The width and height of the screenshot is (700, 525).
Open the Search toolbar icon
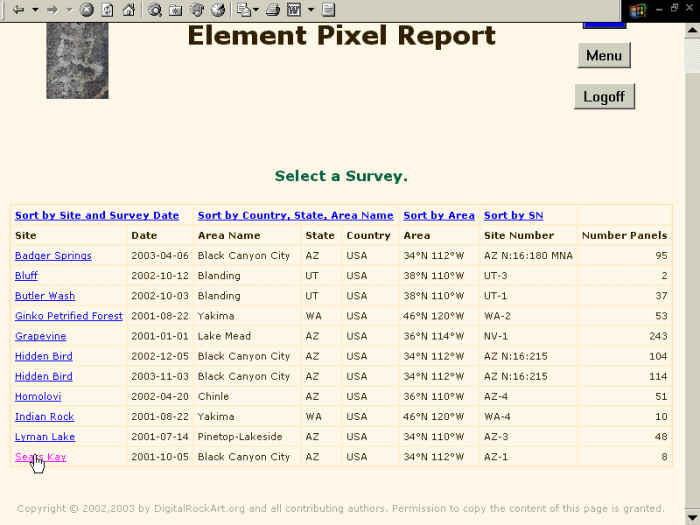pyautogui.click(x=155, y=10)
